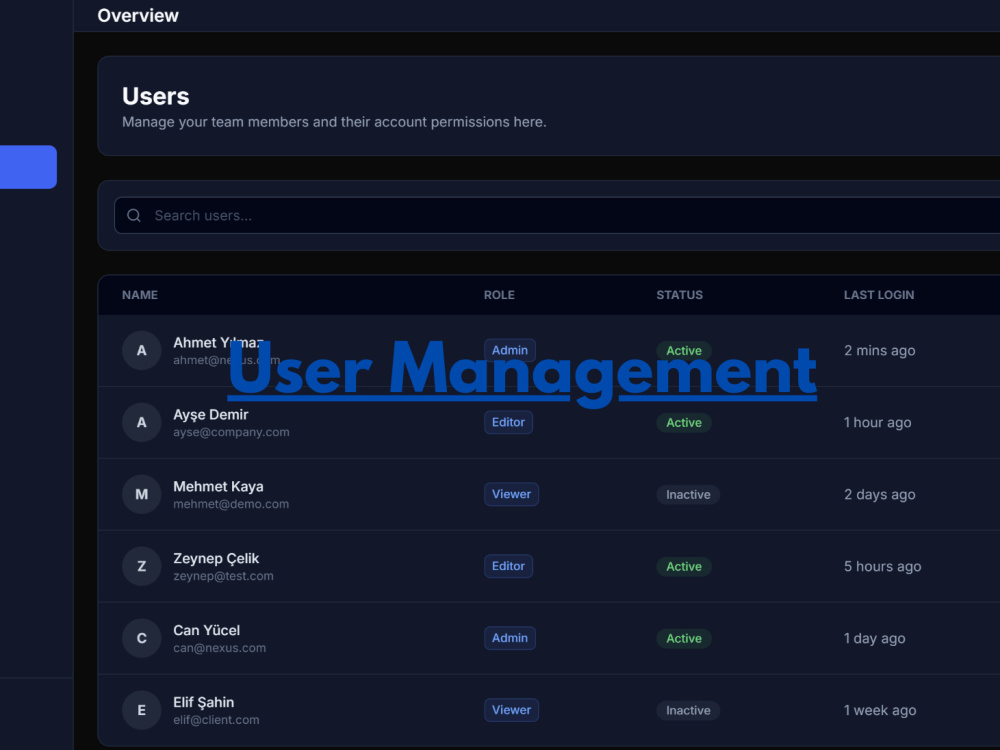
Task: Click the '2 mins ago' last login
Action: click(x=879, y=351)
